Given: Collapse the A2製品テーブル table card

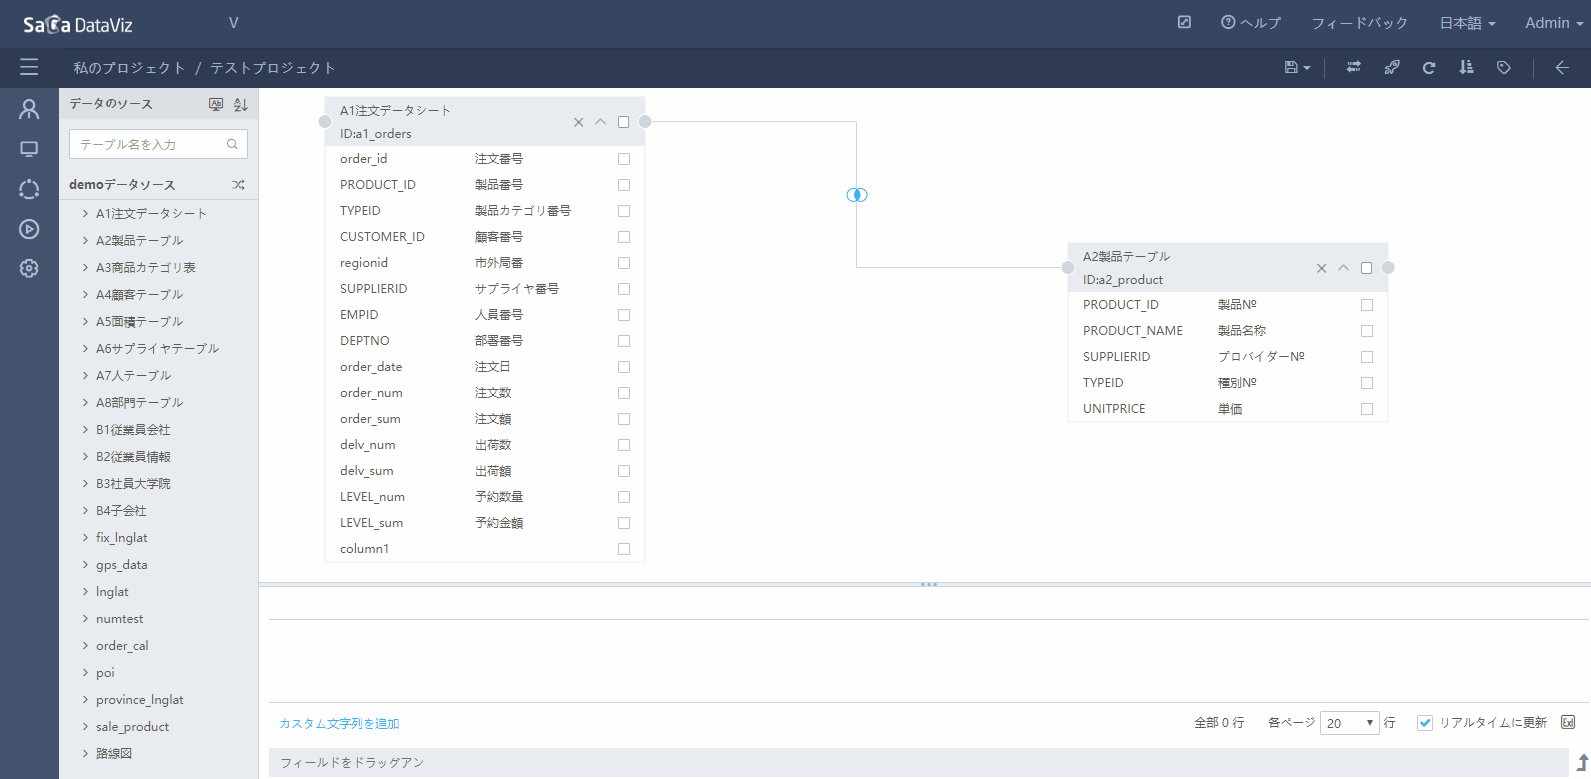Looking at the screenshot, I should point(1343,268).
